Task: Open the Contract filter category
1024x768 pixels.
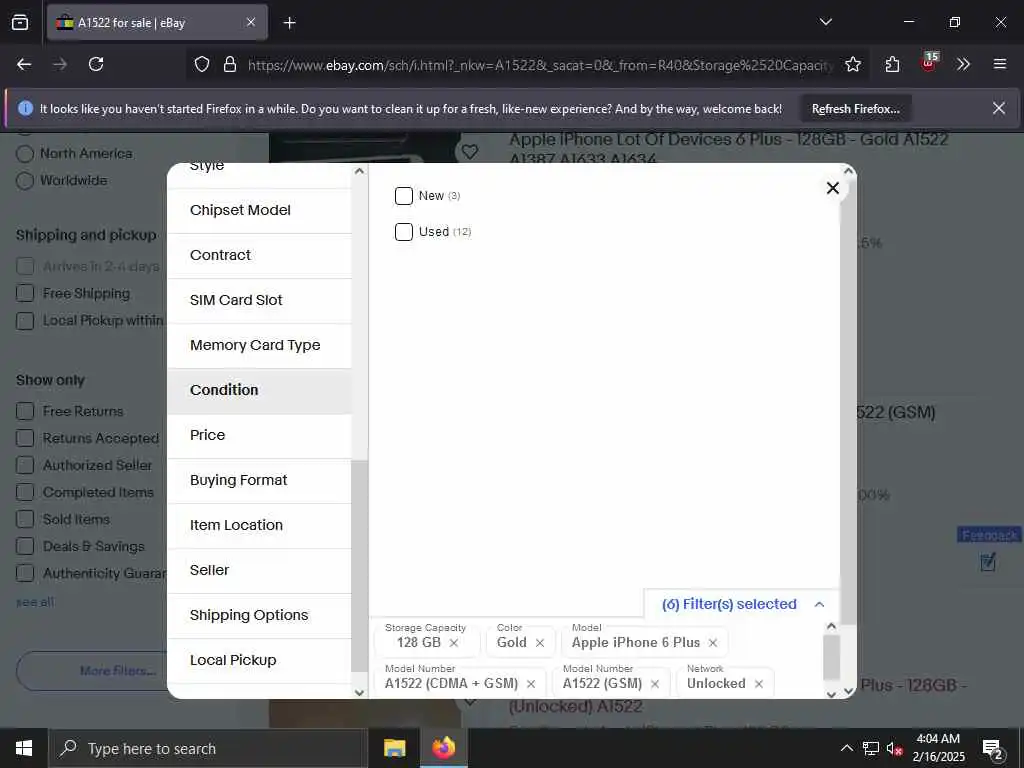Action: pos(259,255)
